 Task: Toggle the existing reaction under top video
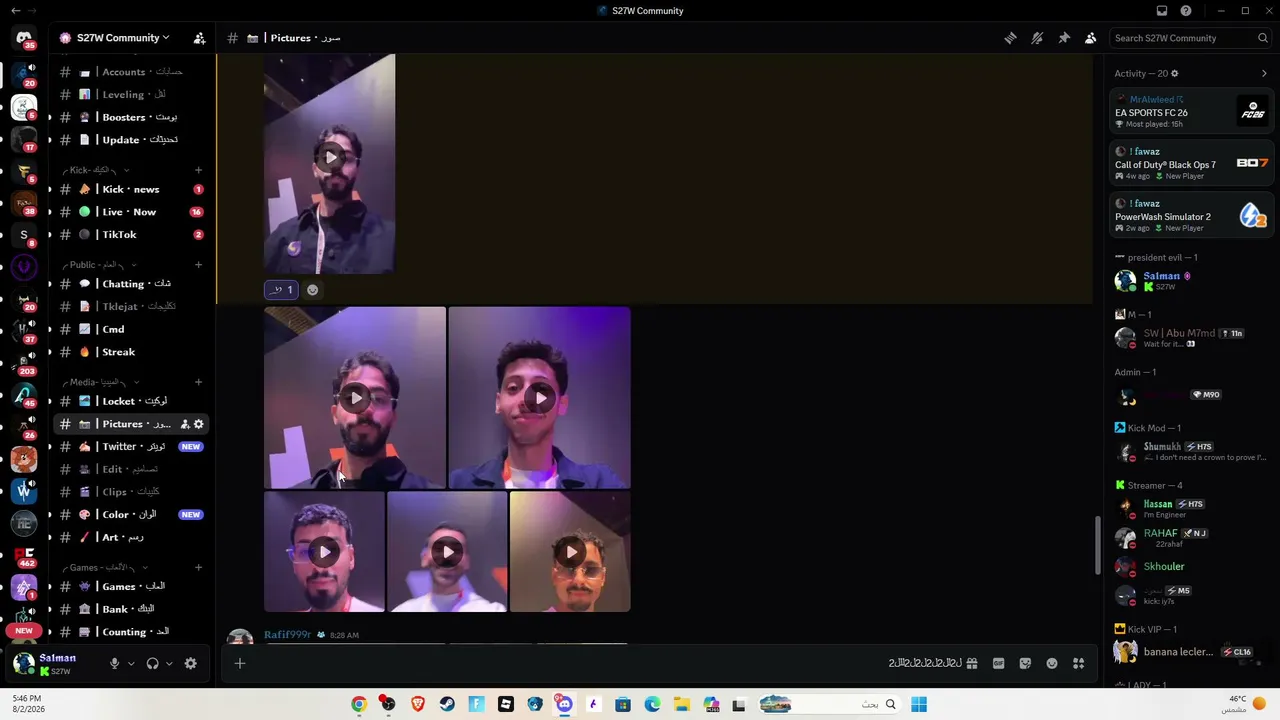pyautogui.click(x=281, y=290)
